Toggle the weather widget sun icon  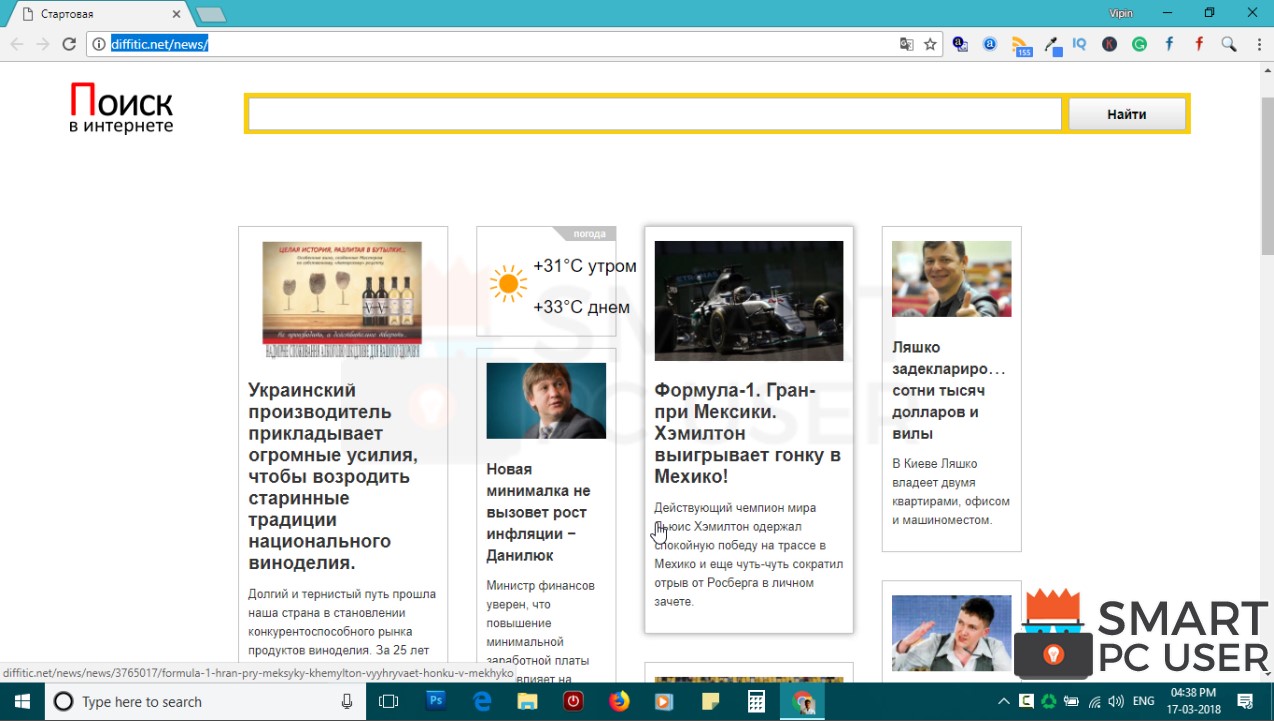(507, 284)
